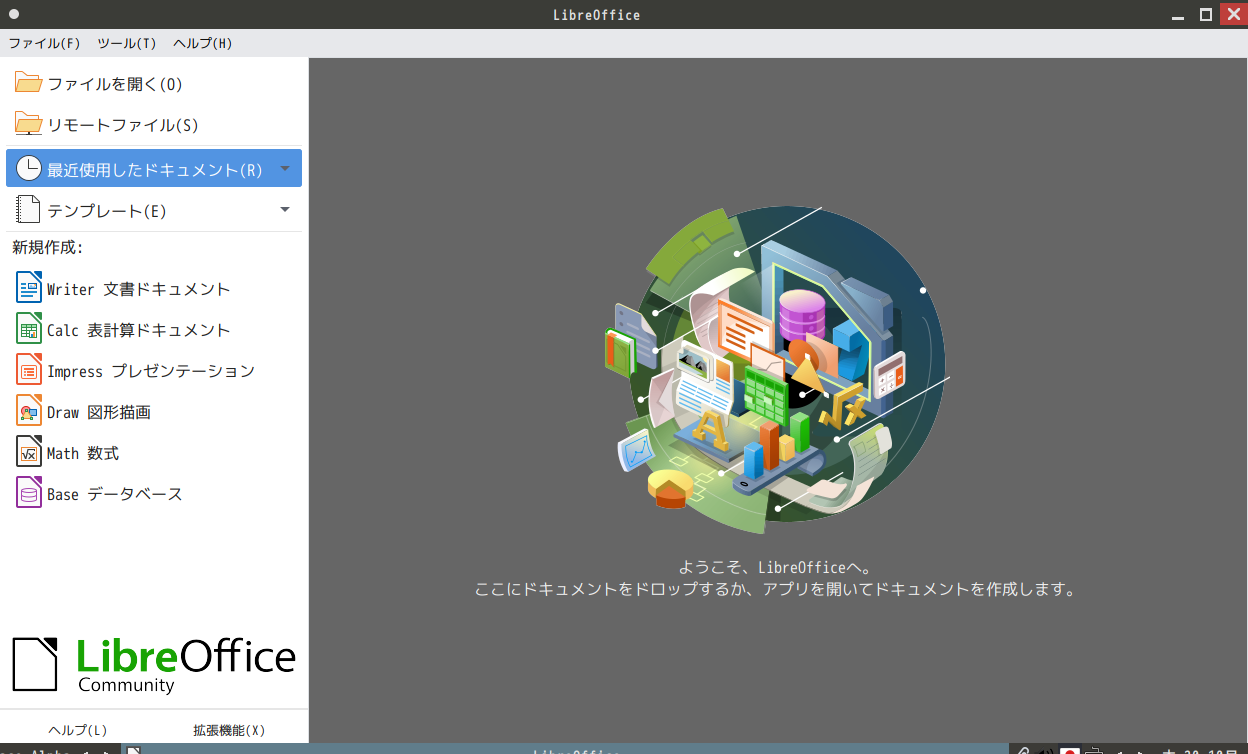
Task: Open window menu dot in title bar
Action: point(14,14)
